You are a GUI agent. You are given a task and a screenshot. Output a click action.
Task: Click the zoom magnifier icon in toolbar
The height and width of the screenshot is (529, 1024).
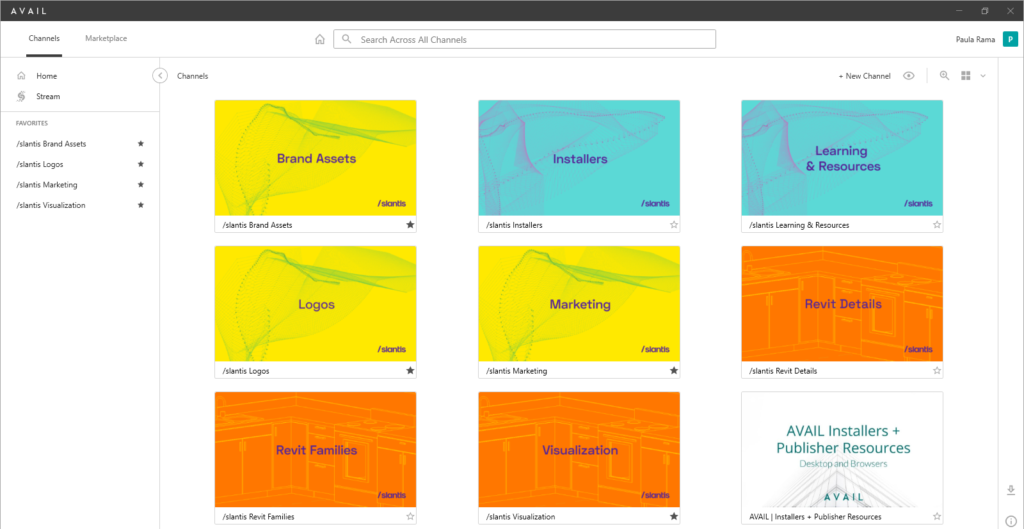click(944, 76)
